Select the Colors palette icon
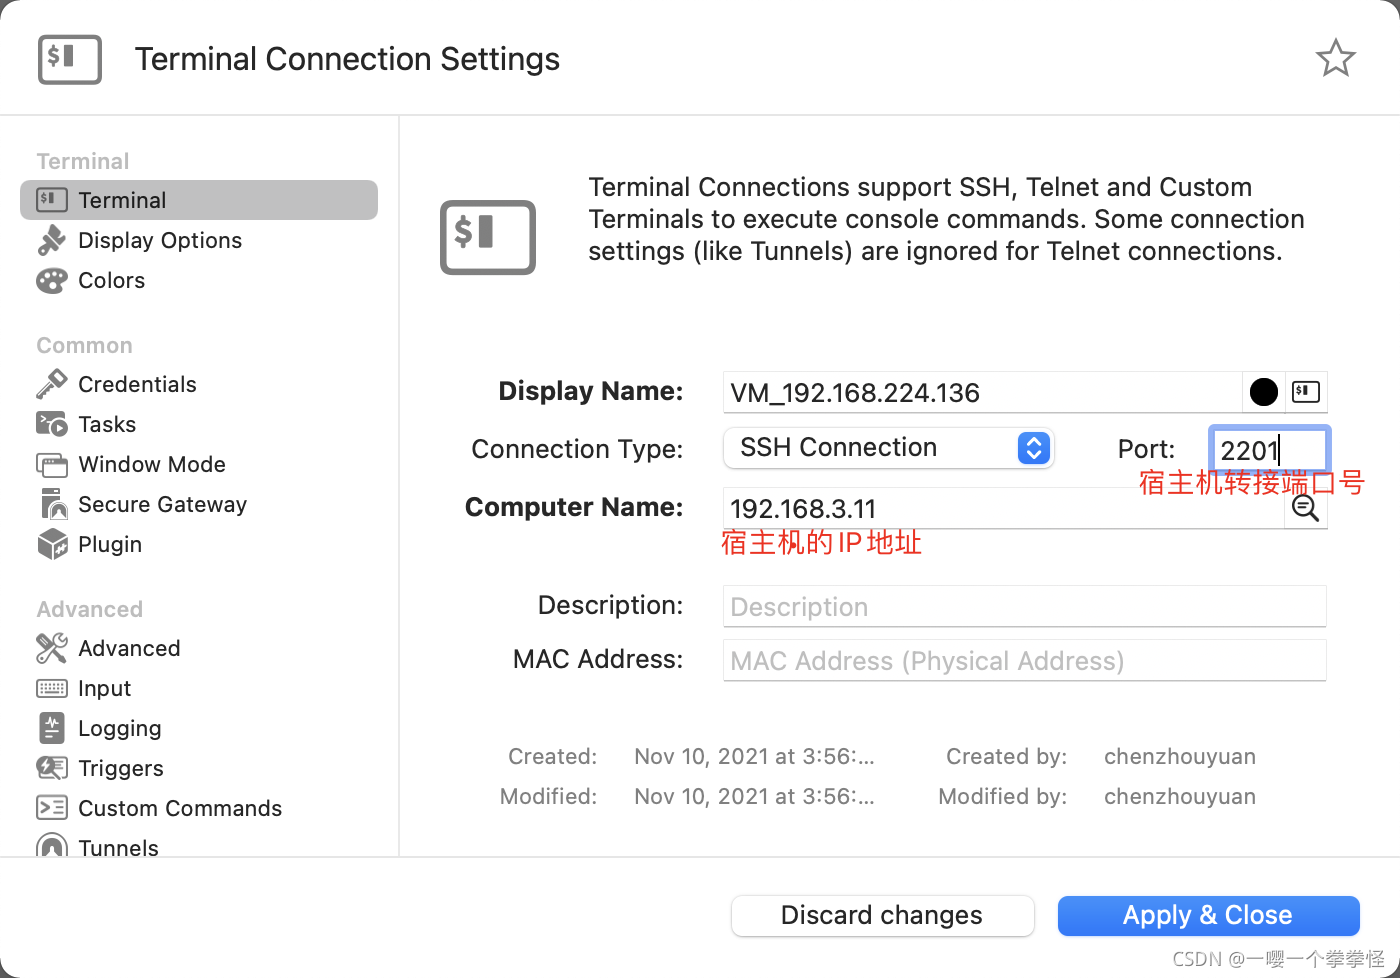The image size is (1400, 978). [x=52, y=281]
